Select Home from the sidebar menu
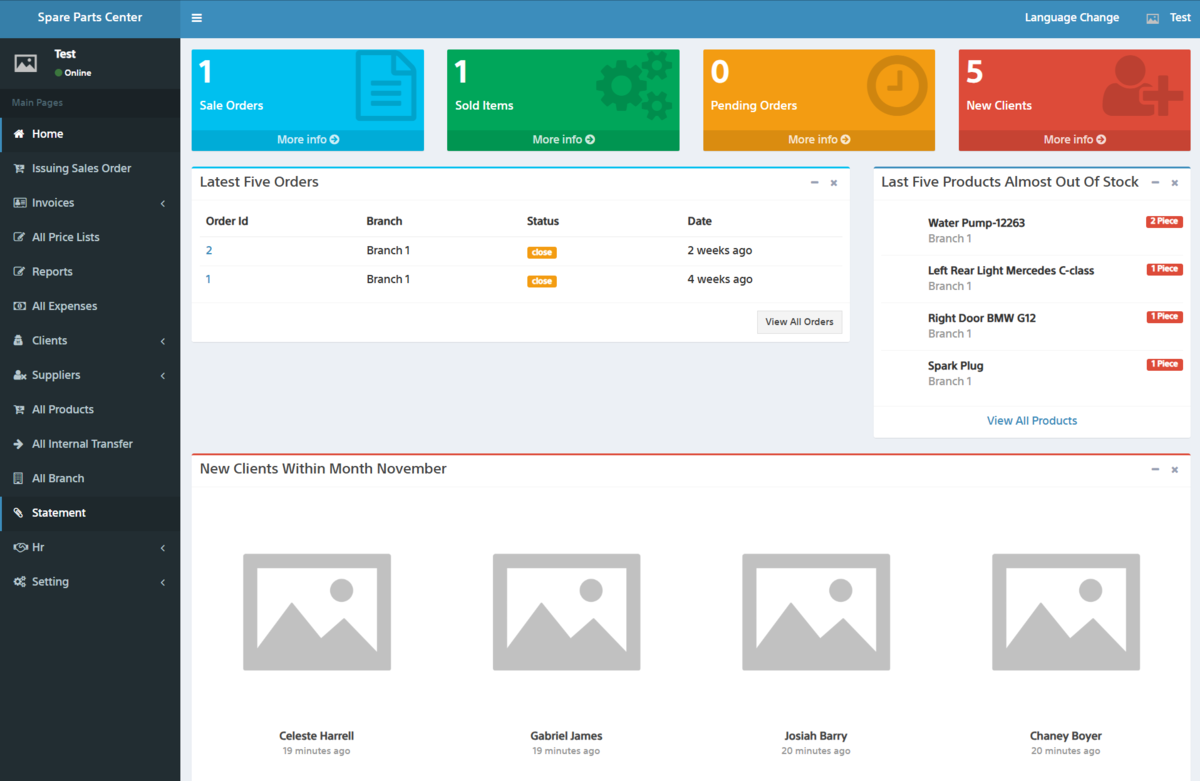1200x781 pixels. tap(46, 134)
